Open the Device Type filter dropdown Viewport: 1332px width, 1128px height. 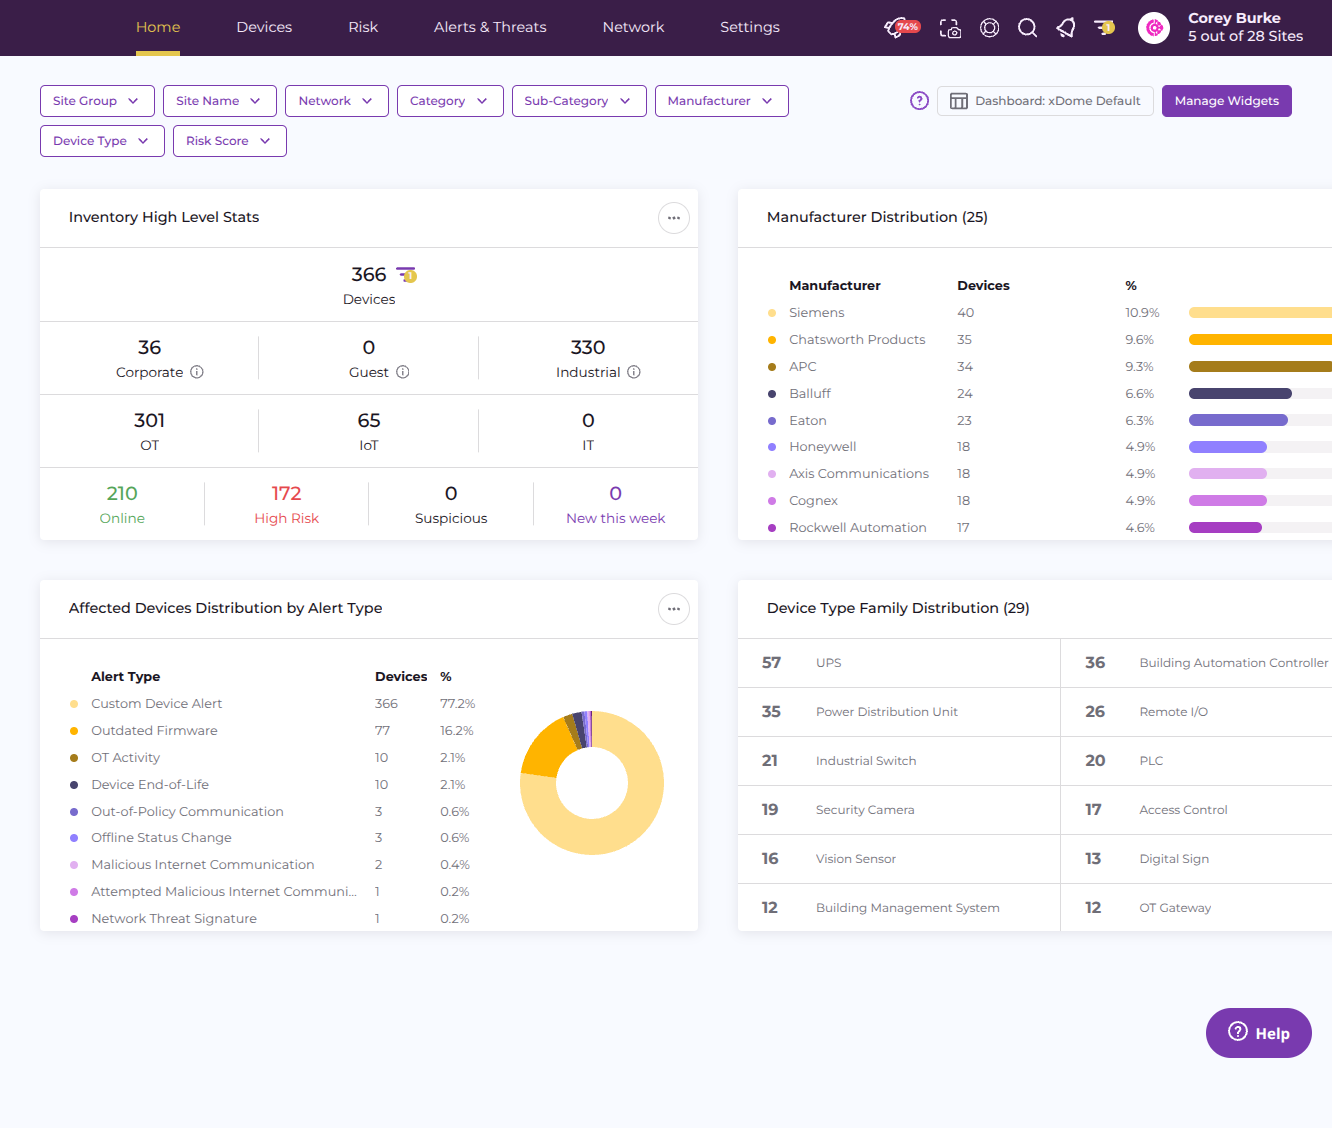(101, 141)
